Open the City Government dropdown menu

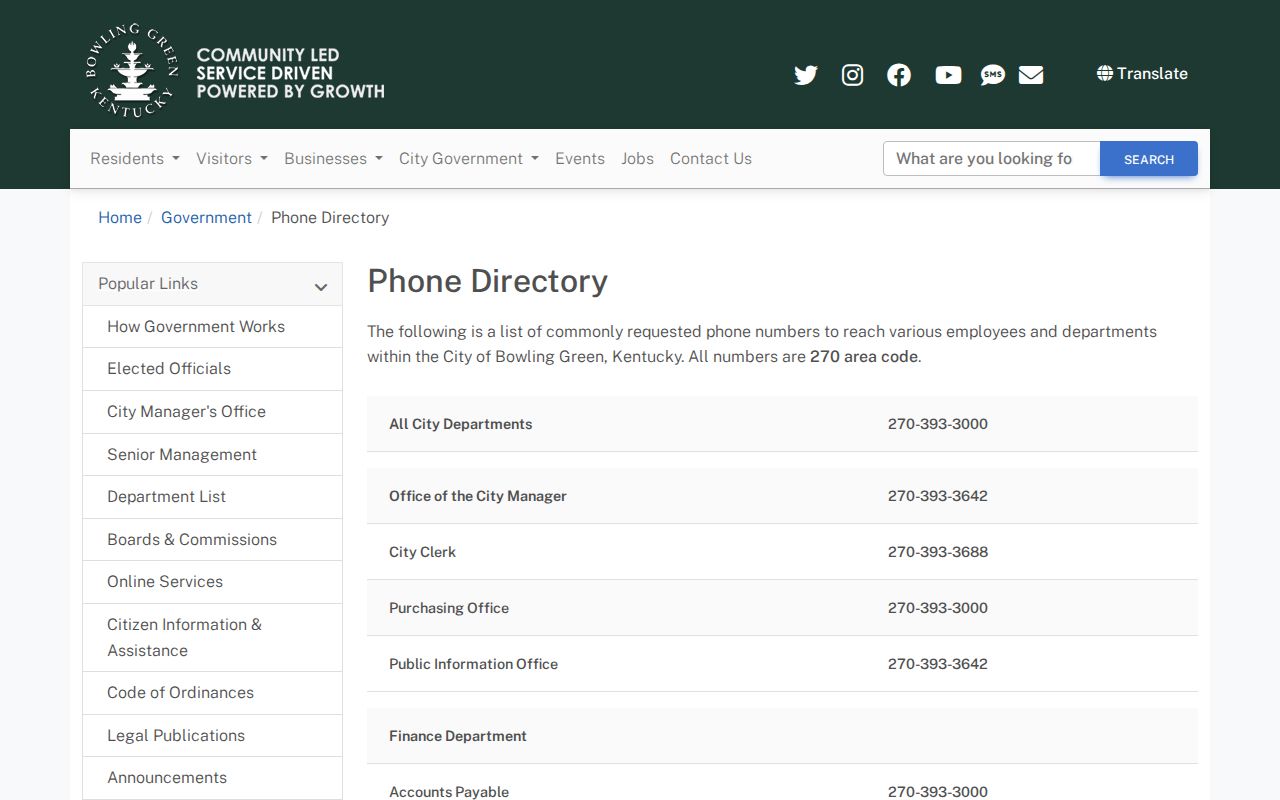click(x=469, y=158)
